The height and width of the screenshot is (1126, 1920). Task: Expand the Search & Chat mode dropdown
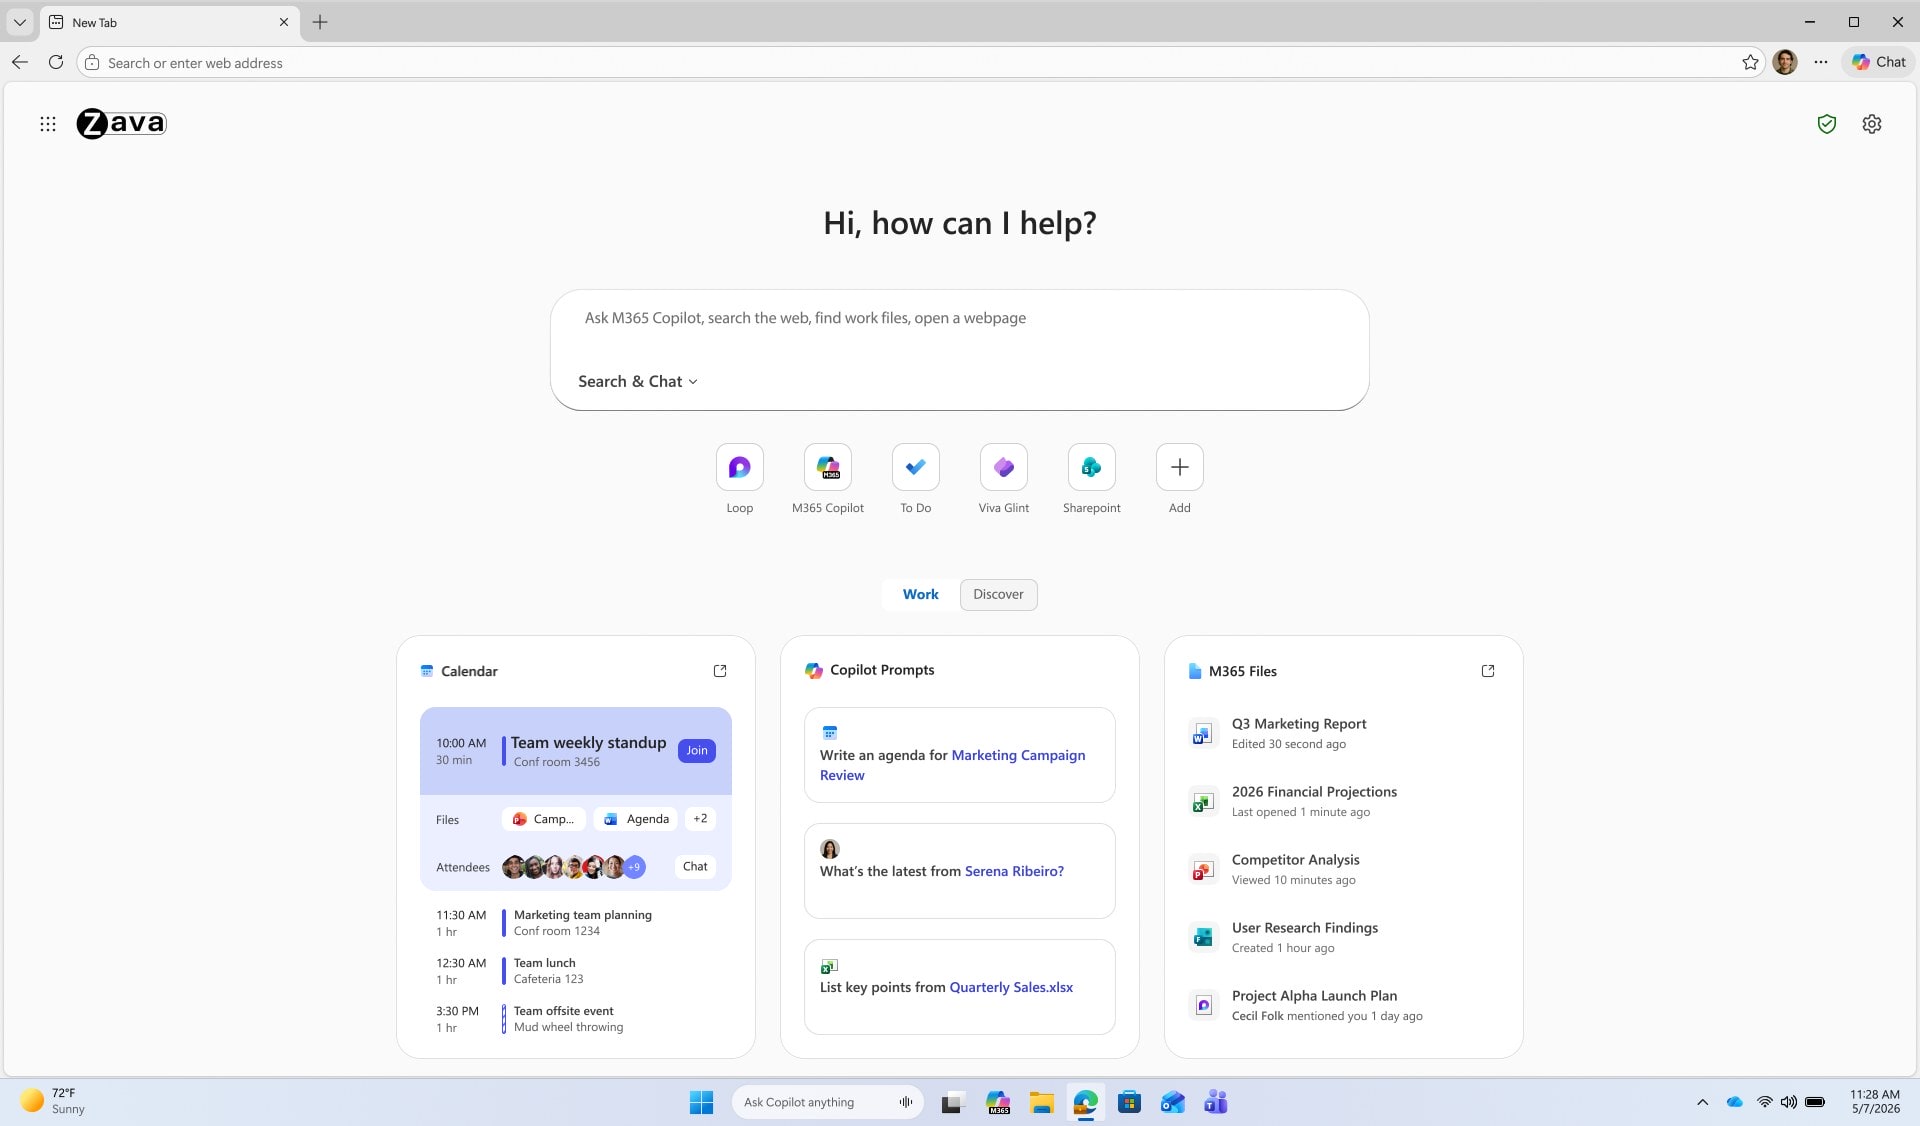(638, 381)
